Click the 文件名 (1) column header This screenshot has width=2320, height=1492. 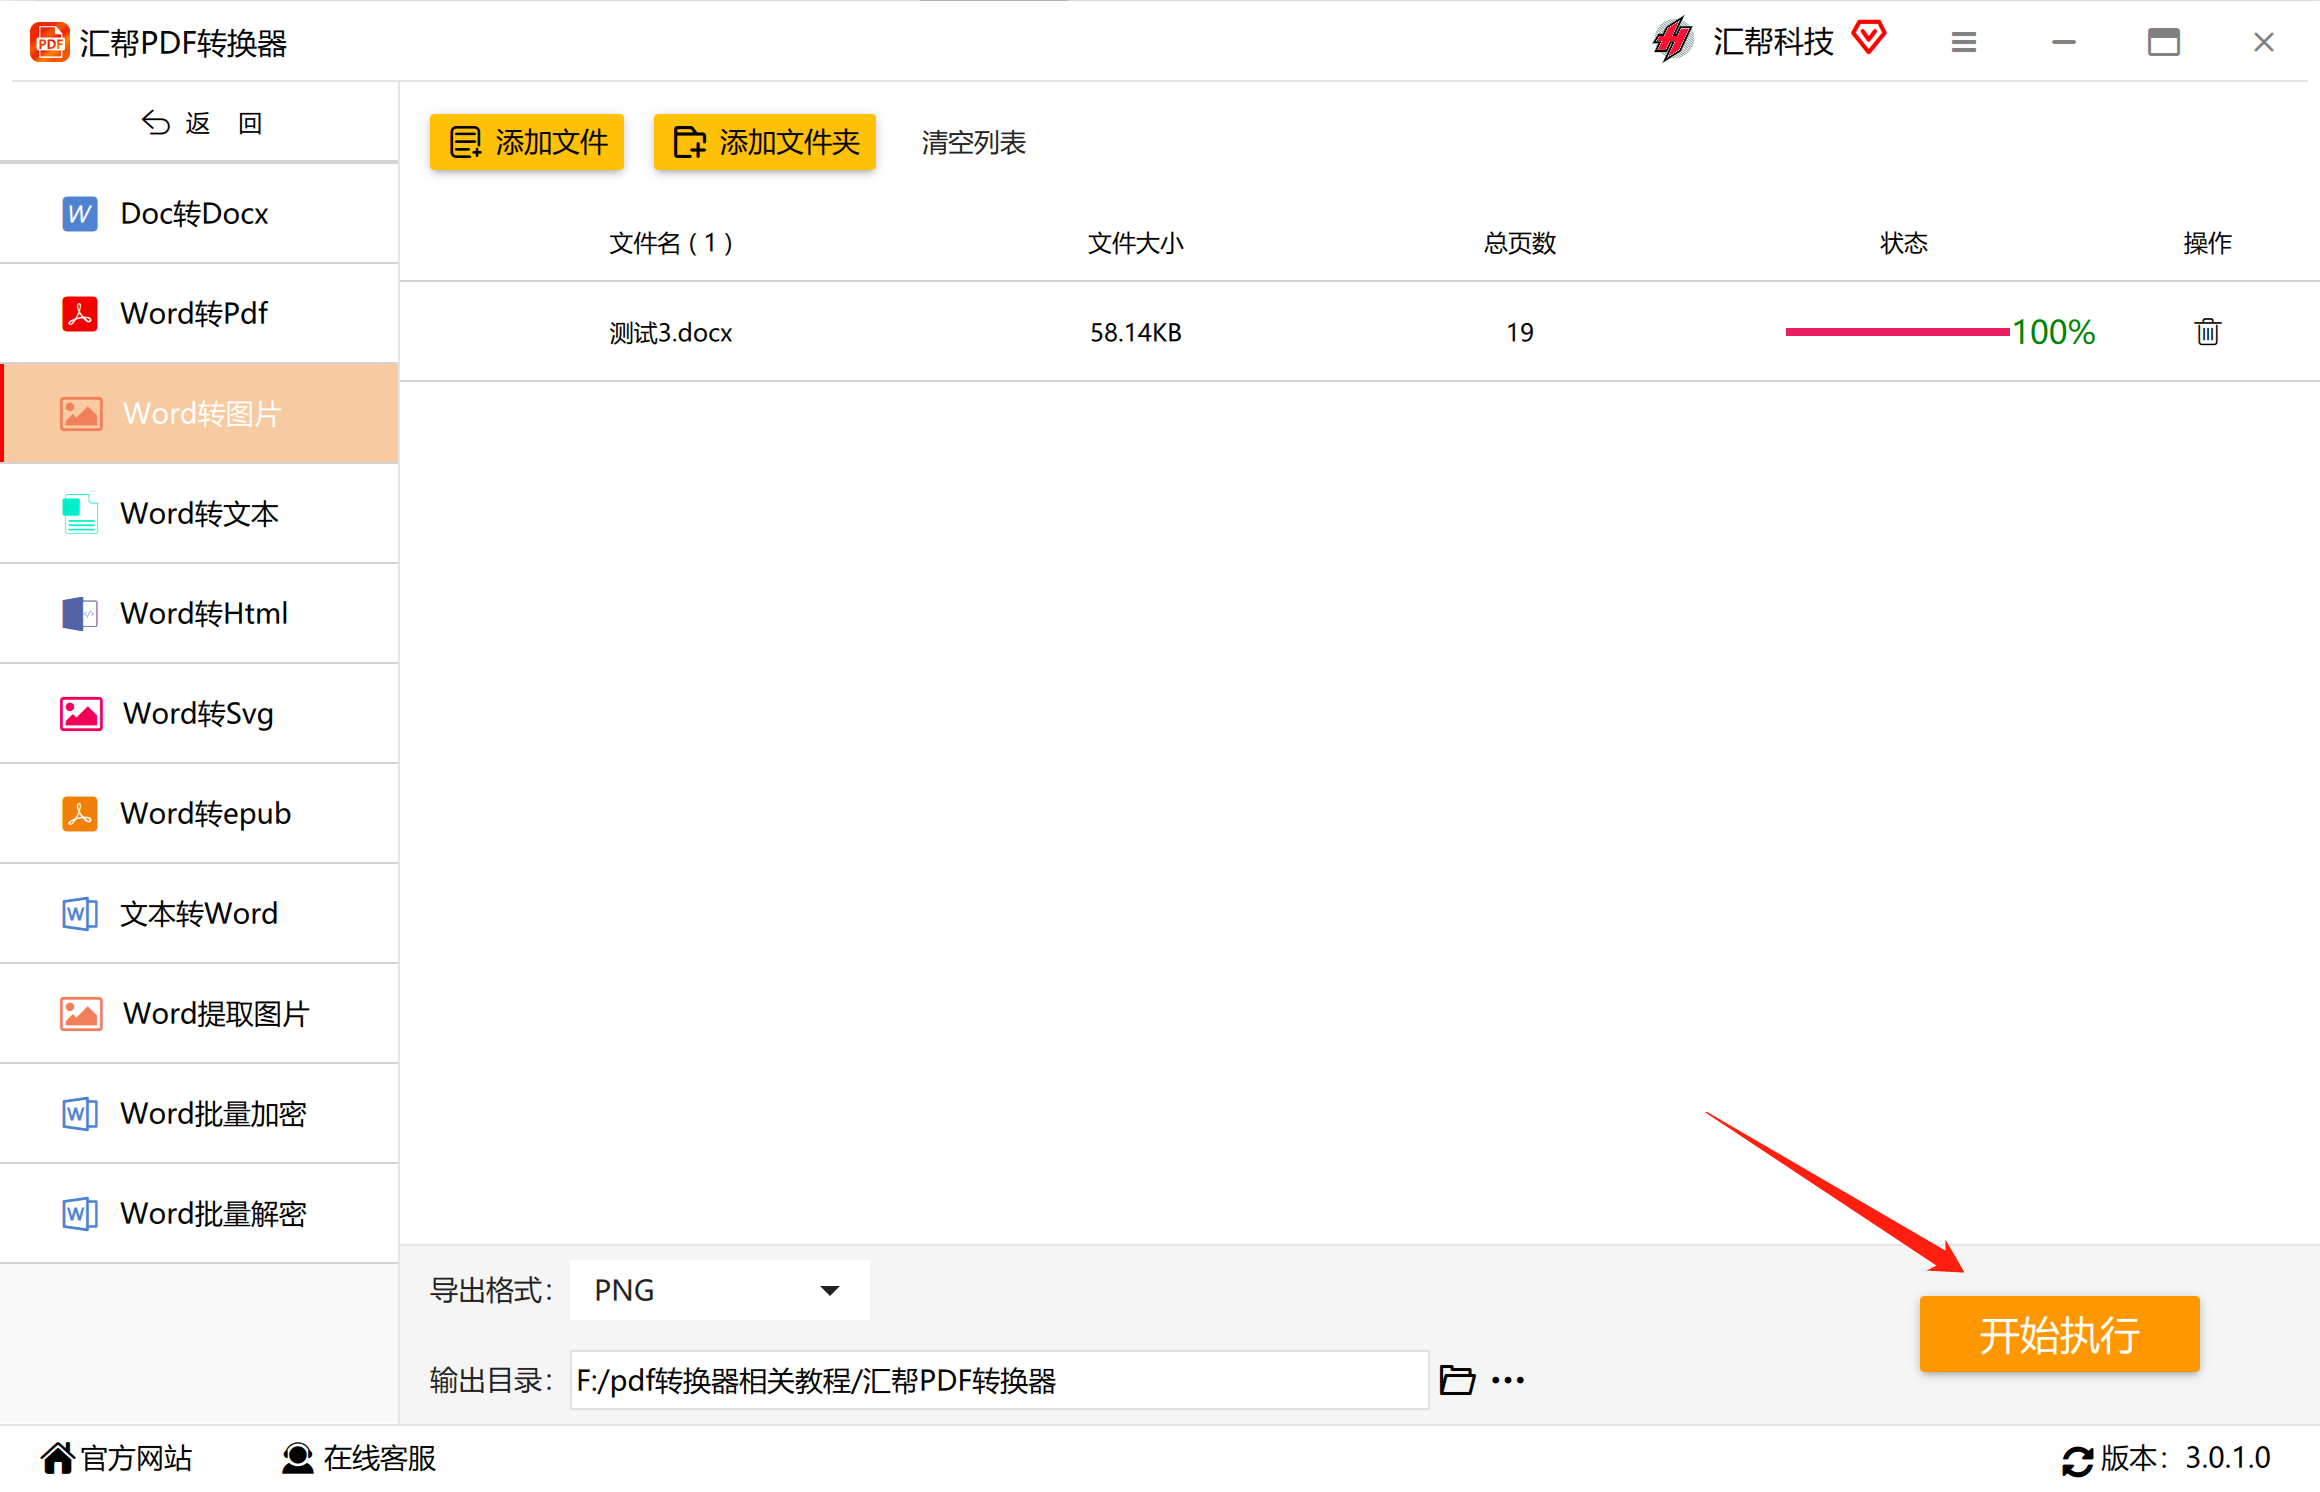(670, 243)
